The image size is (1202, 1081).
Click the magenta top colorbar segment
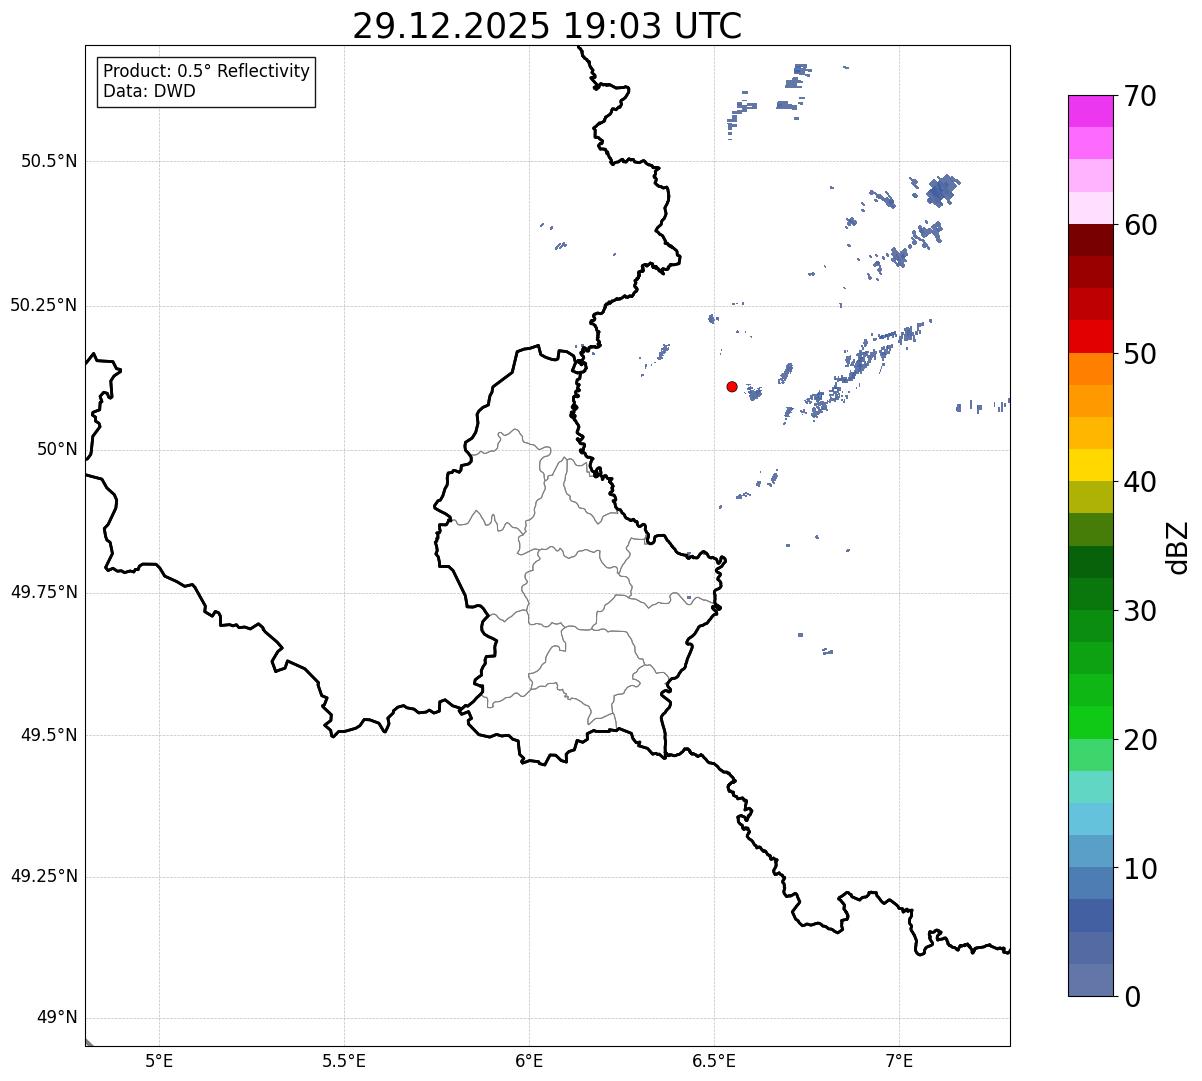coord(1091,111)
